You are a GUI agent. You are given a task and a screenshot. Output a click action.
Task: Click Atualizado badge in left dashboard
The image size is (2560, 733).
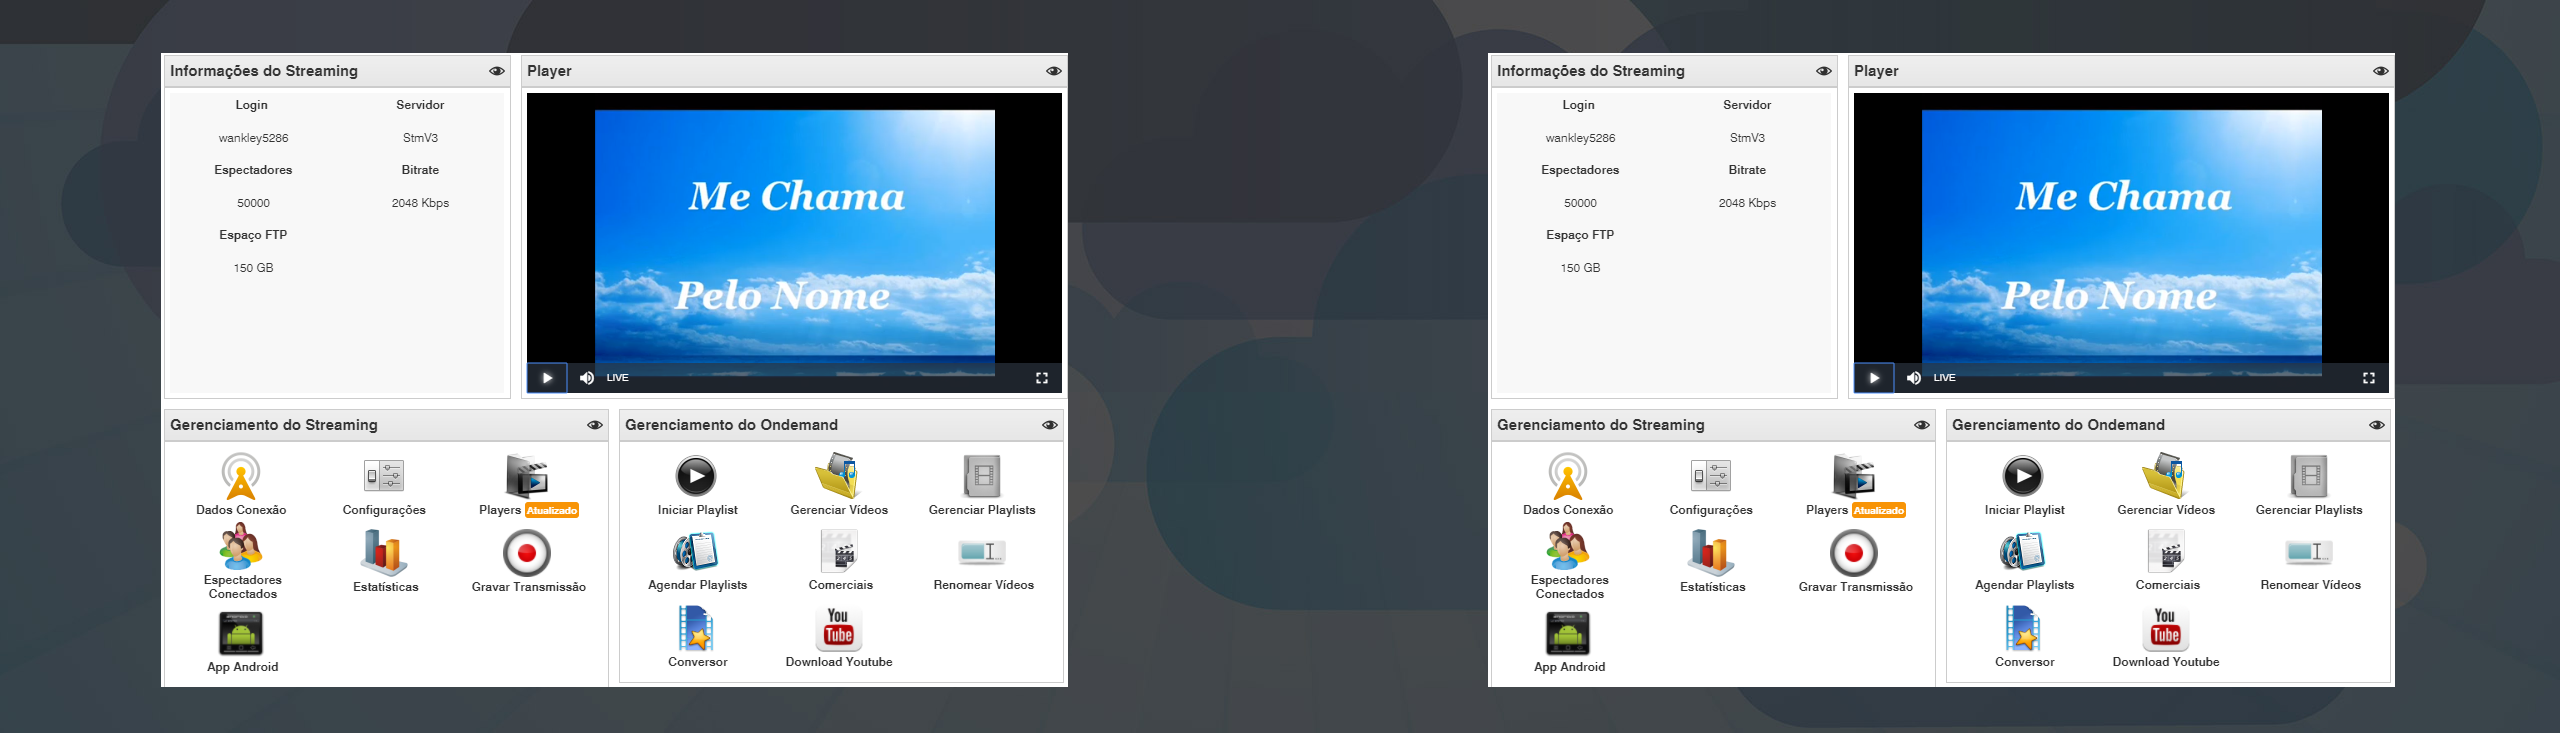[x=552, y=511]
